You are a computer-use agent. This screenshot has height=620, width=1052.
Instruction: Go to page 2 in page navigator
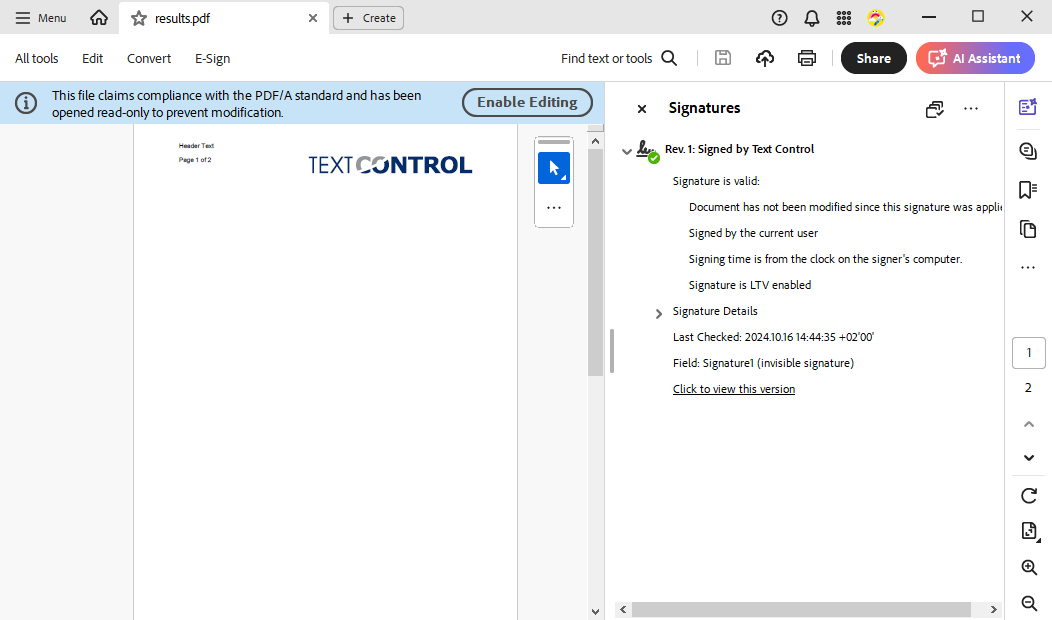pos(1029,388)
